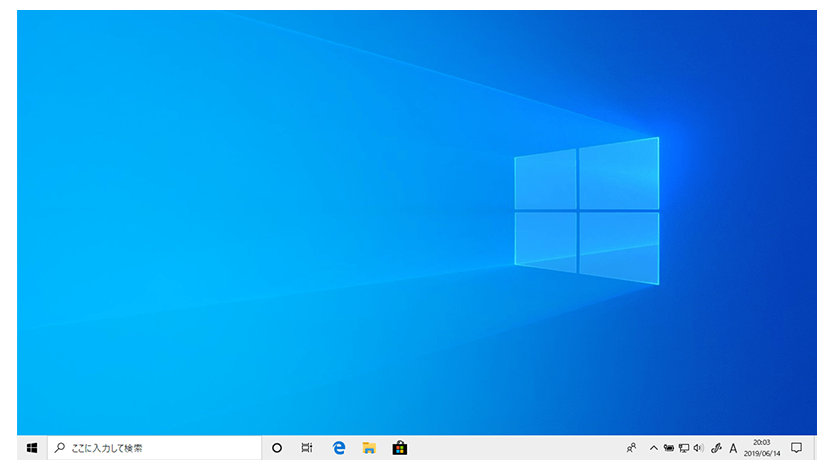Open network connection status icon
Image resolution: width=834 pixels, height=470 pixels.
[684, 448]
